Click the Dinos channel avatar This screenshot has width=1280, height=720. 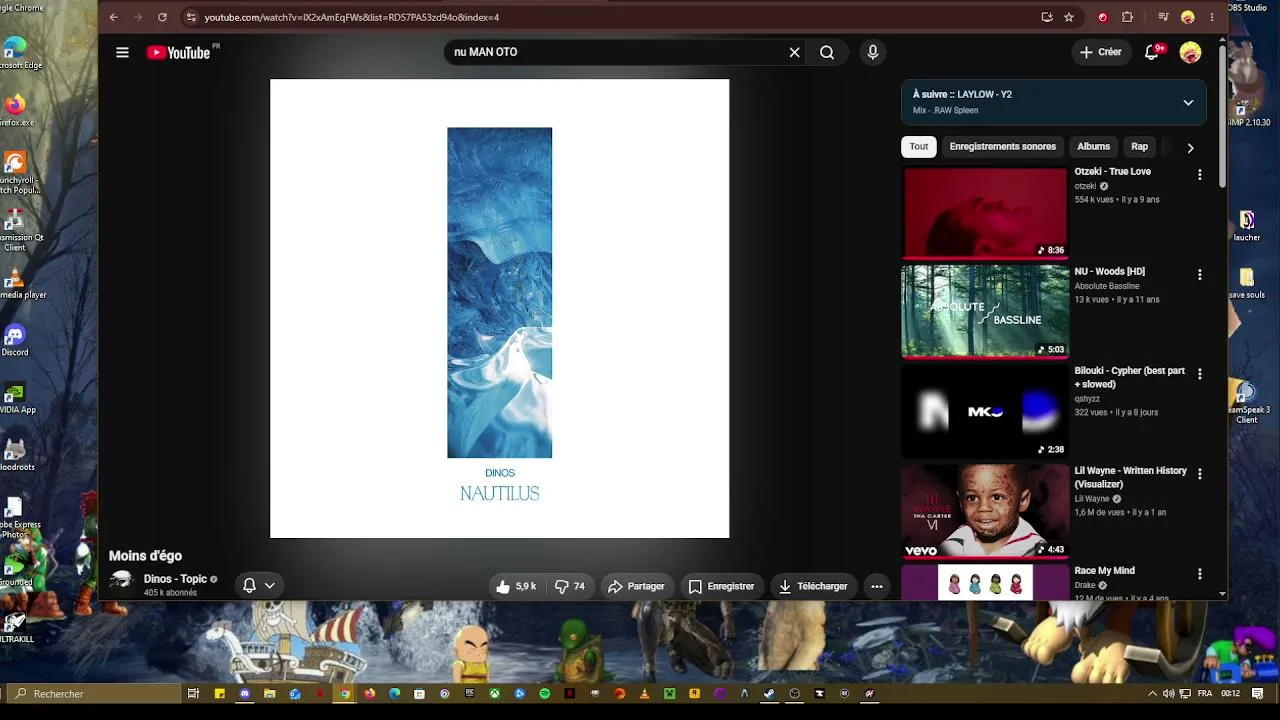122,582
